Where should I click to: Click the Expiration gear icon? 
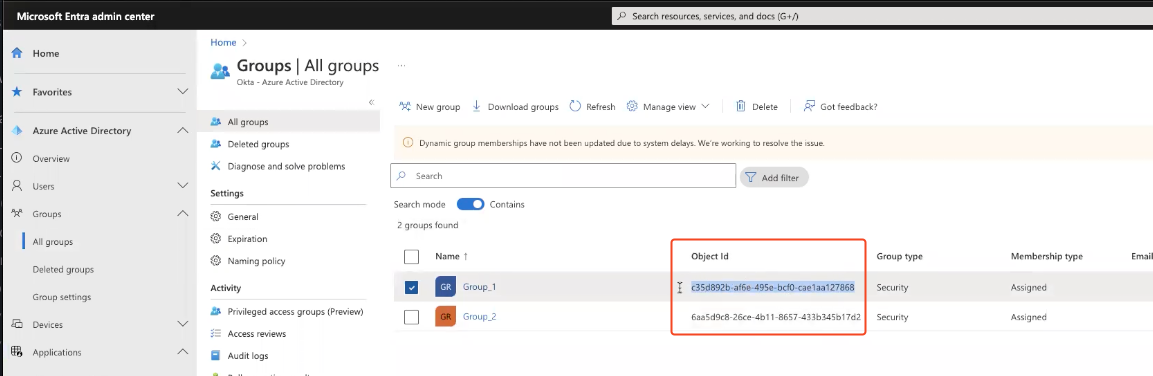(216, 239)
